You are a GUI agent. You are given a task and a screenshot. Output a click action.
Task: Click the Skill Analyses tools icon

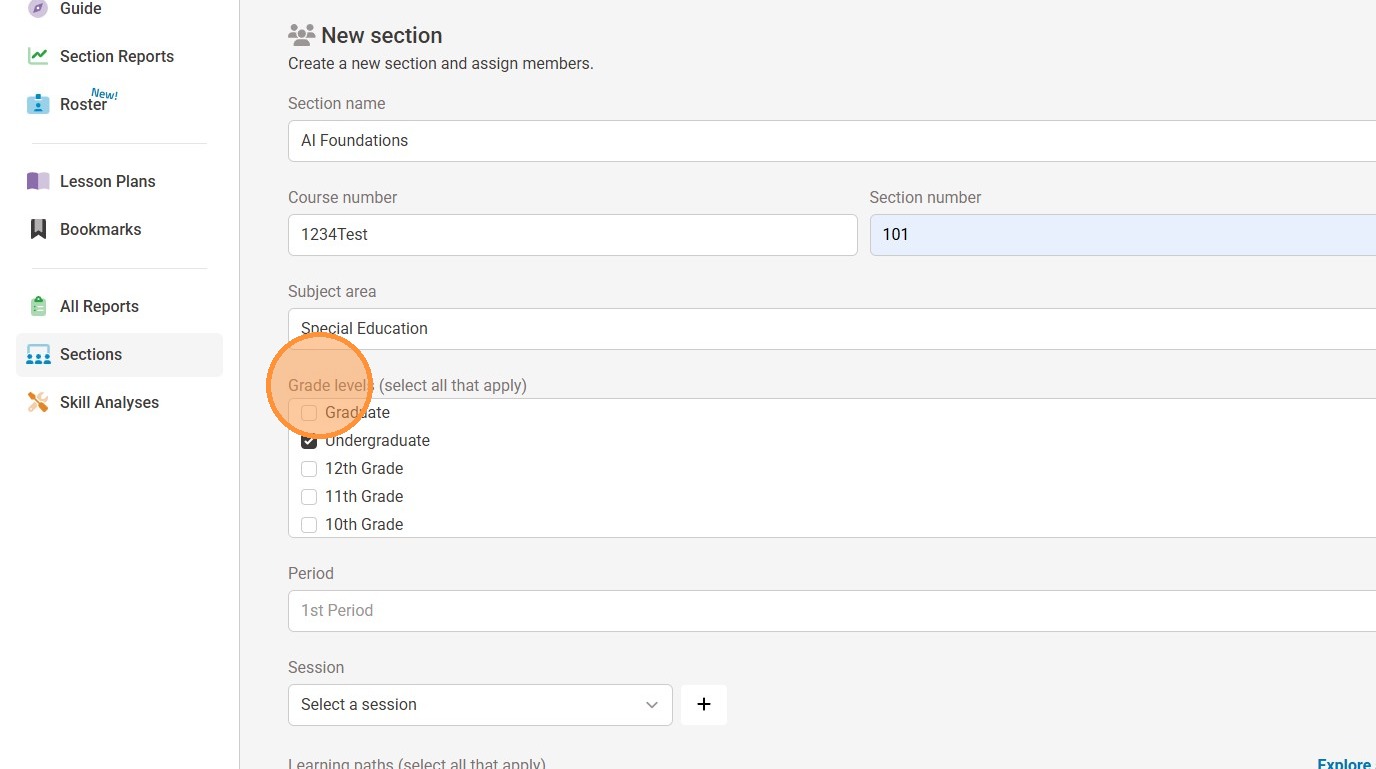(38, 402)
